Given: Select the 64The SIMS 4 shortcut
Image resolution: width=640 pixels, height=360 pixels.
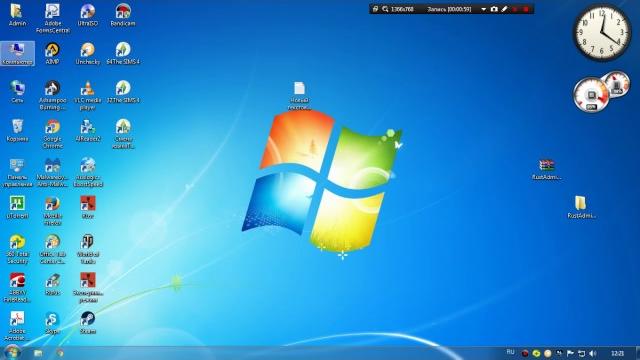Looking at the screenshot, I should coord(123,53).
